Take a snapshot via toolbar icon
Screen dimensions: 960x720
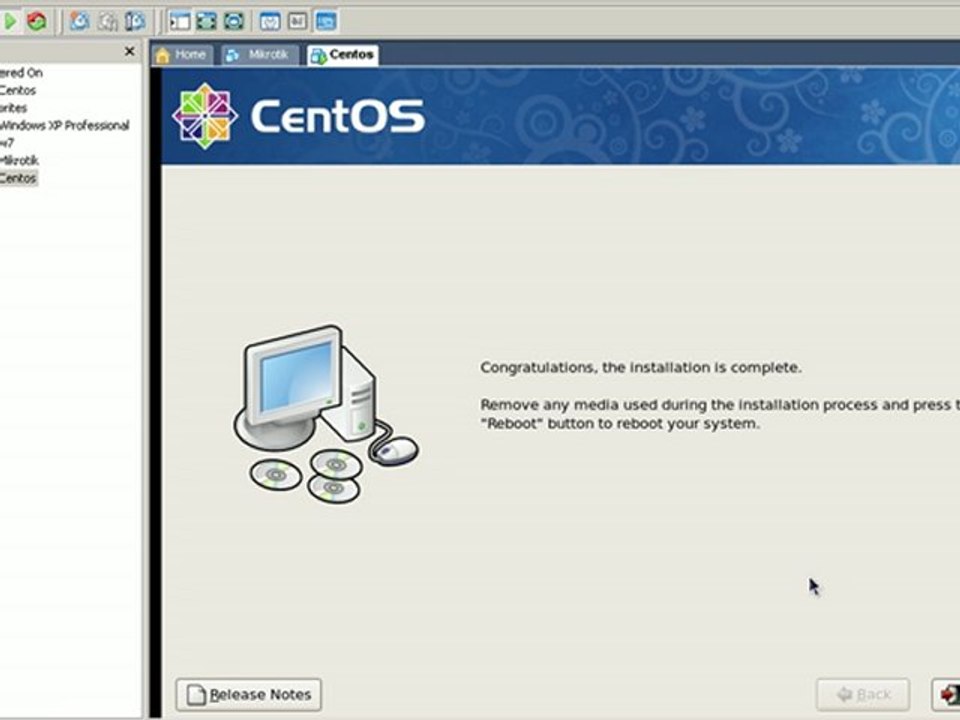point(80,21)
